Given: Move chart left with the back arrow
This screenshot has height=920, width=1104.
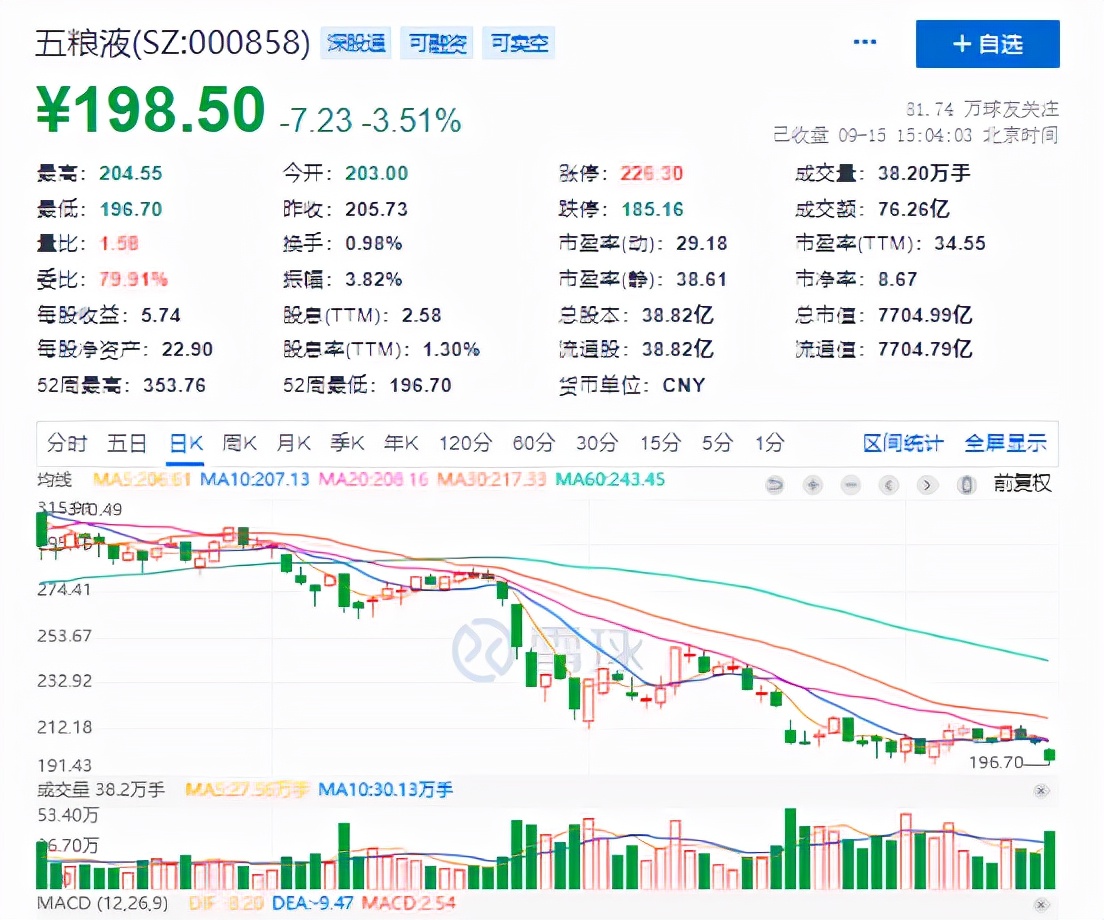Looking at the screenshot, I should pos(889,484).
